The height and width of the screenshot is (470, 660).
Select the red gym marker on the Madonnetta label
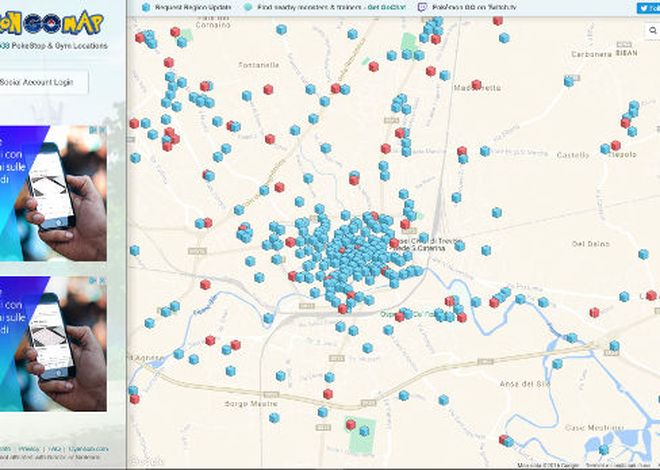point(476,85)
